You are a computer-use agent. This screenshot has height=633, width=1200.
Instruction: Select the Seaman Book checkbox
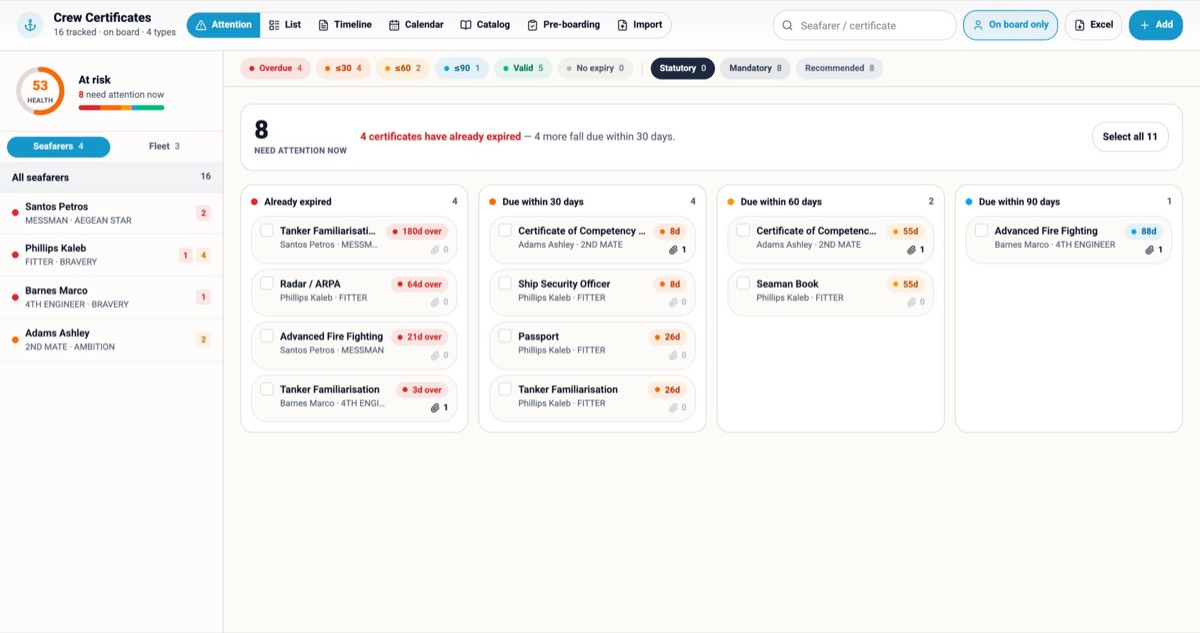click(x=743, y=284)
